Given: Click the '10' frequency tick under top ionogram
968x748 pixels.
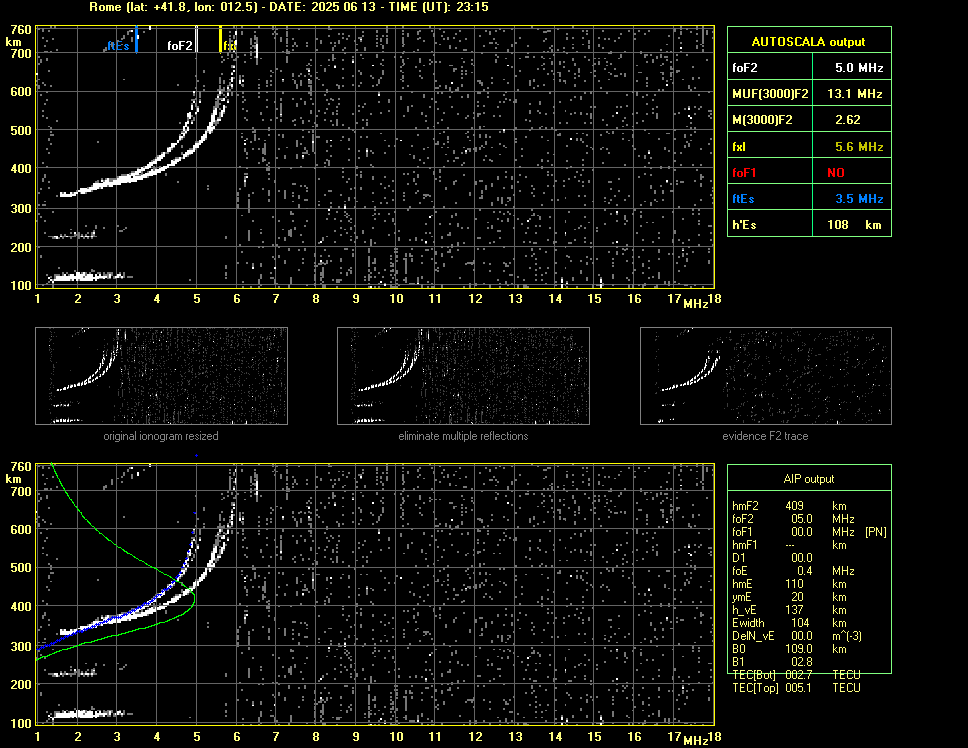Looking at the screenshot, I should (x=396, y=299).
